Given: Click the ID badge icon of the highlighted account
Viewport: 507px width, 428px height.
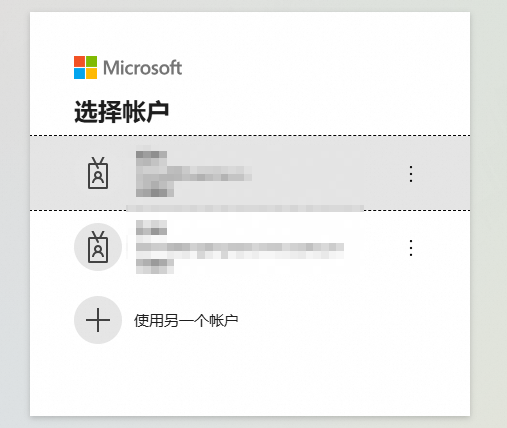Looking at the screenshot, I should click(x=98, y=173).
